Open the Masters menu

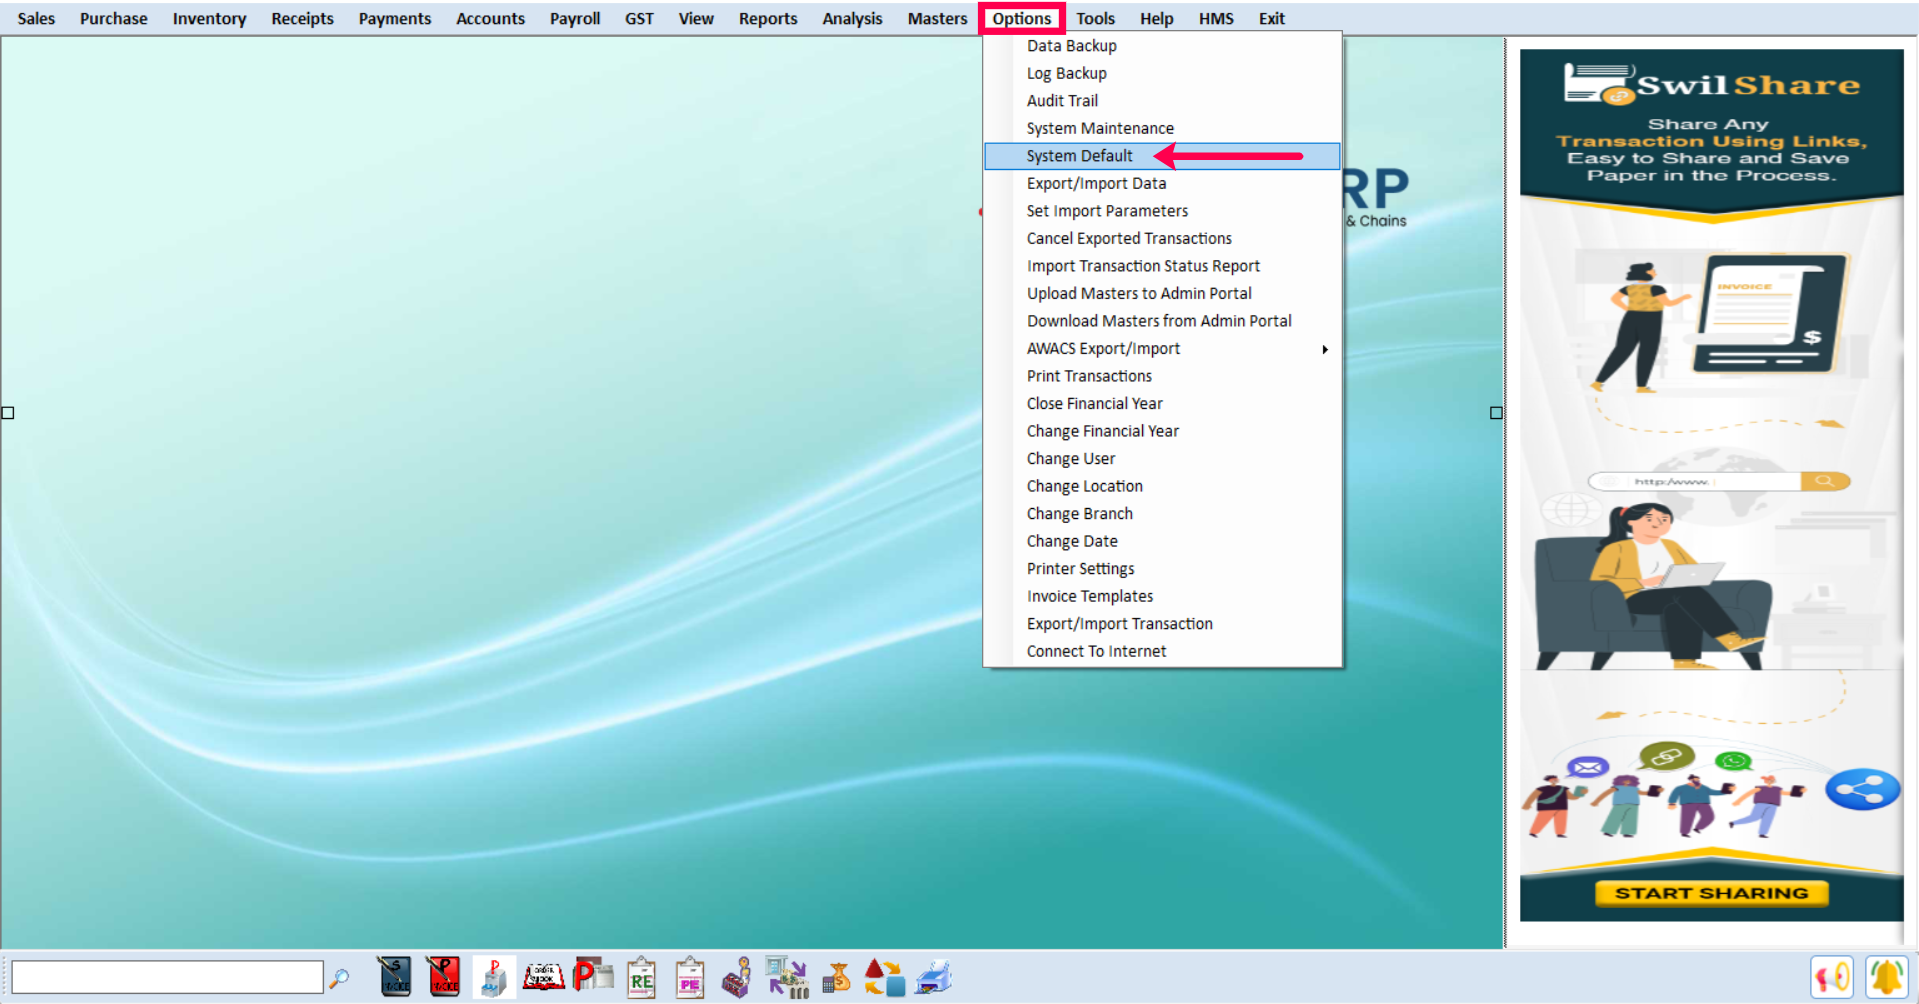click(x=936, y=19)
